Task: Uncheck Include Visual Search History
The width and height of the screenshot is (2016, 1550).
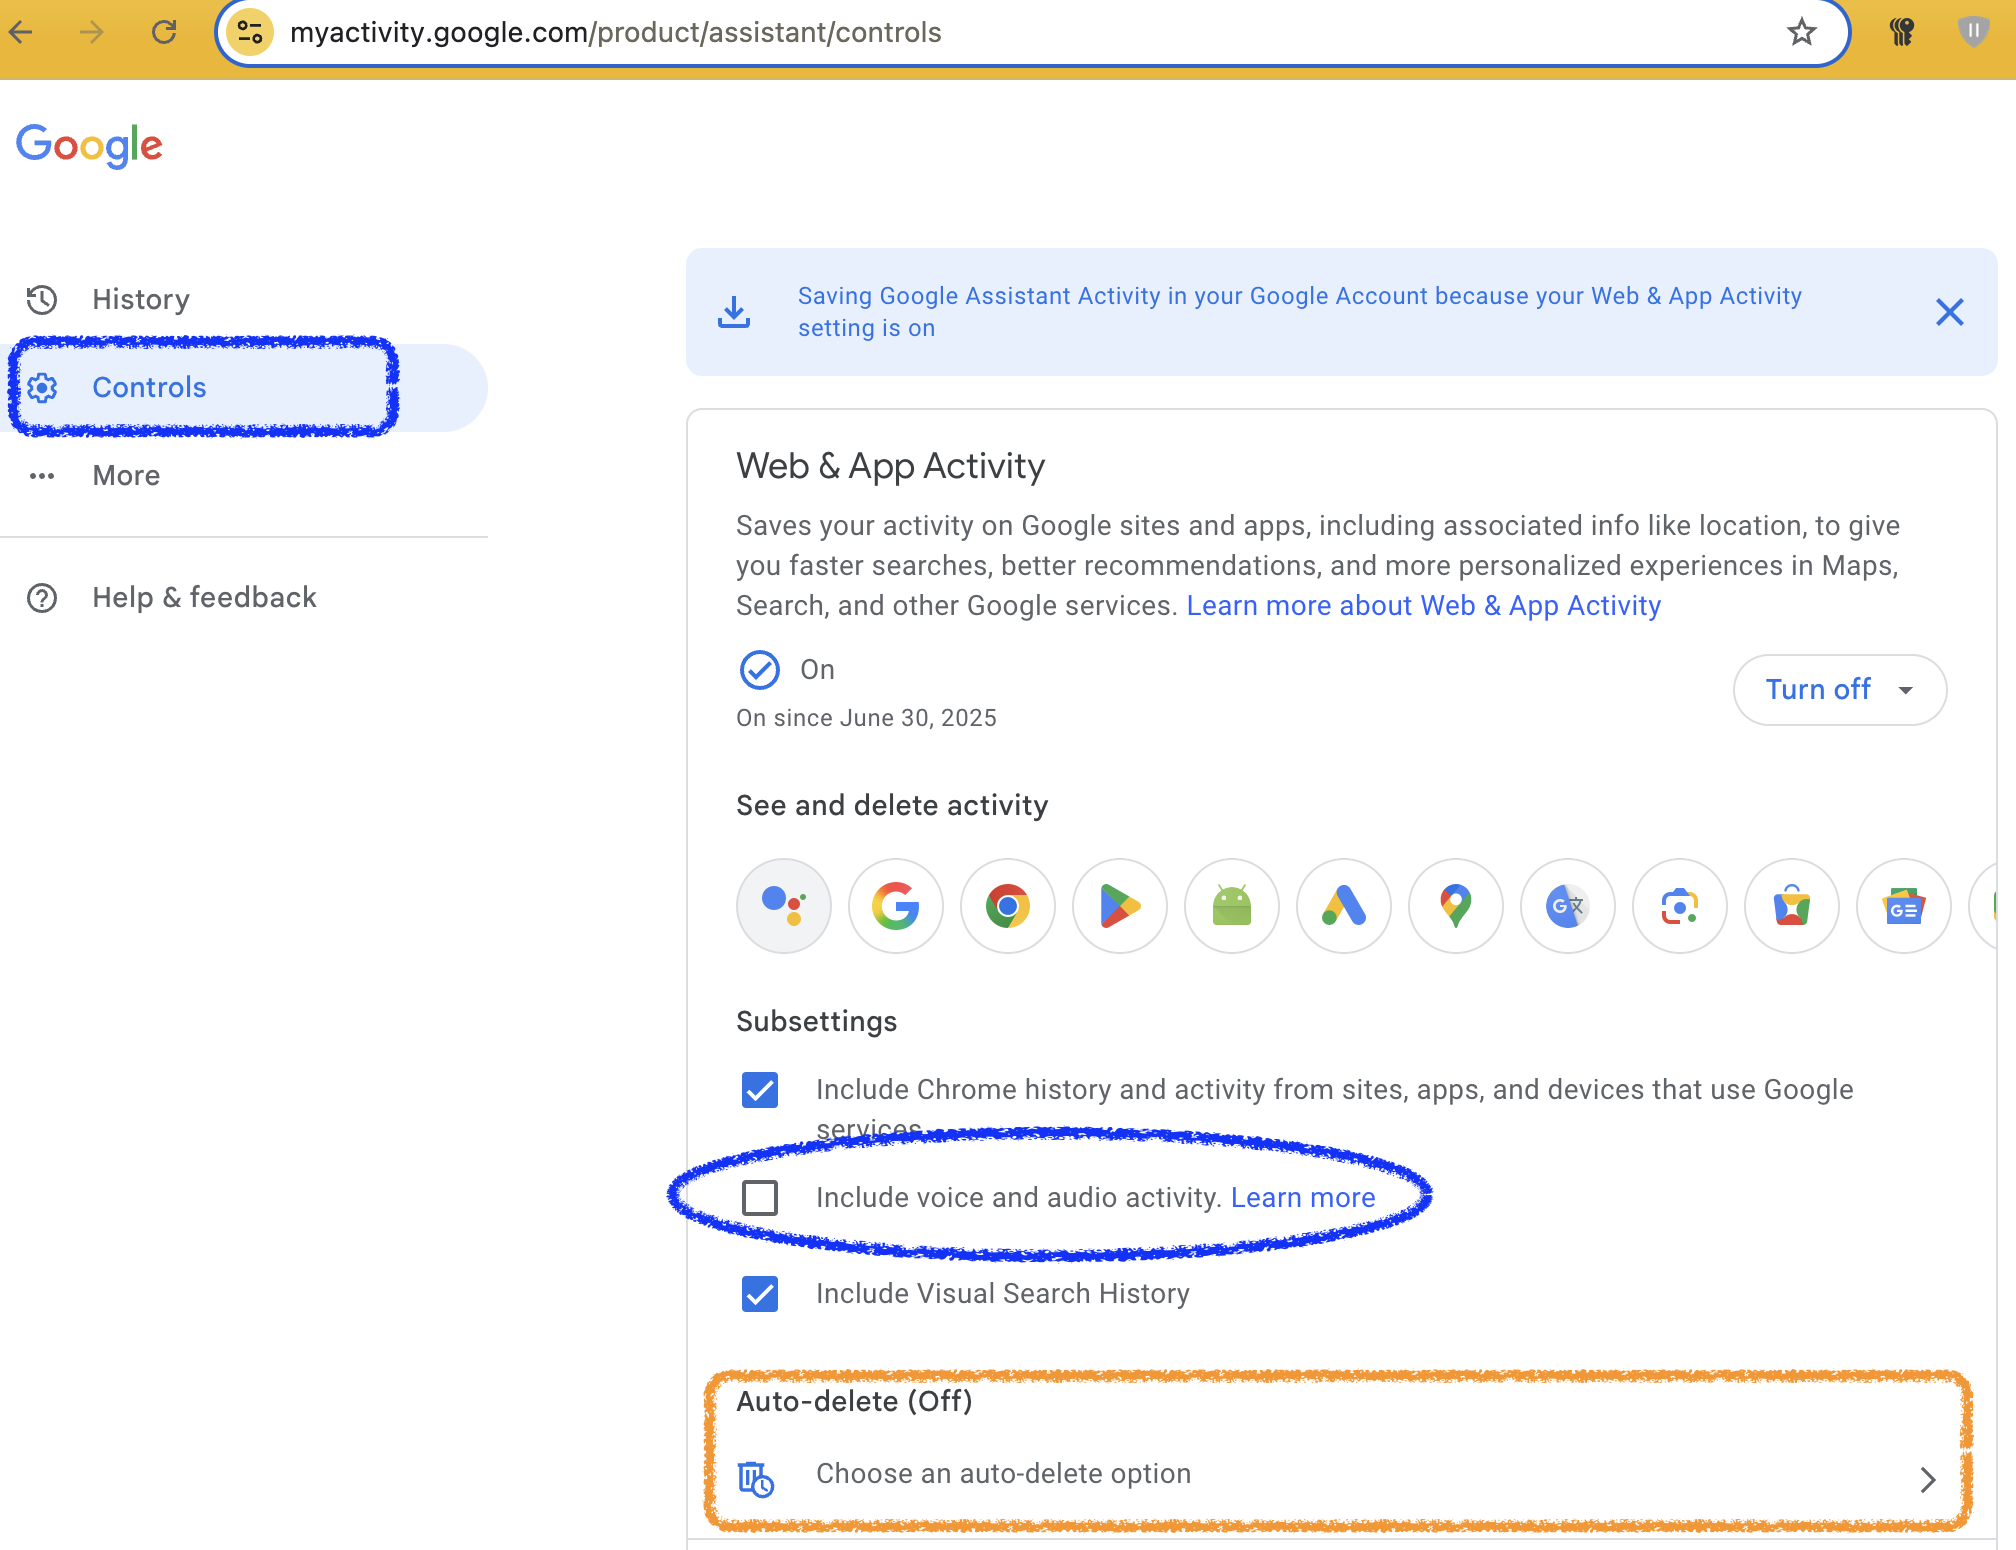Action: tap(760, 1294)
